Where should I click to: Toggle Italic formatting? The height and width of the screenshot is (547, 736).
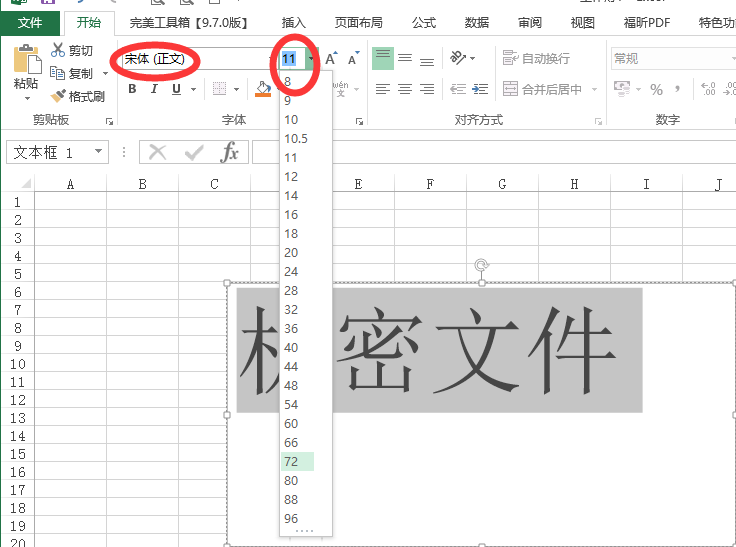click(x=154, y=89)
